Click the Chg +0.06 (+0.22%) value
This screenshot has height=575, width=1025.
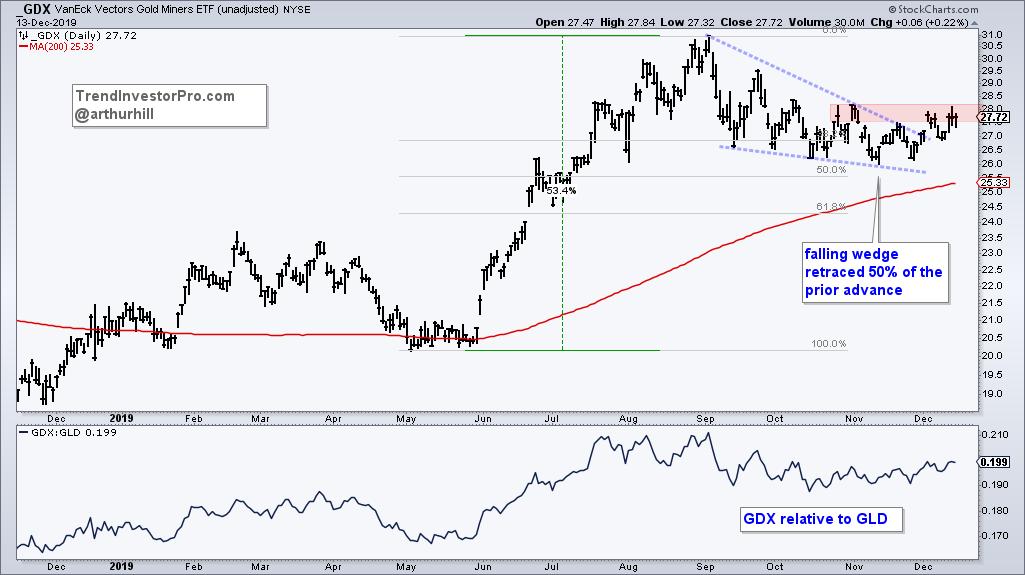(x=919, y=22)
